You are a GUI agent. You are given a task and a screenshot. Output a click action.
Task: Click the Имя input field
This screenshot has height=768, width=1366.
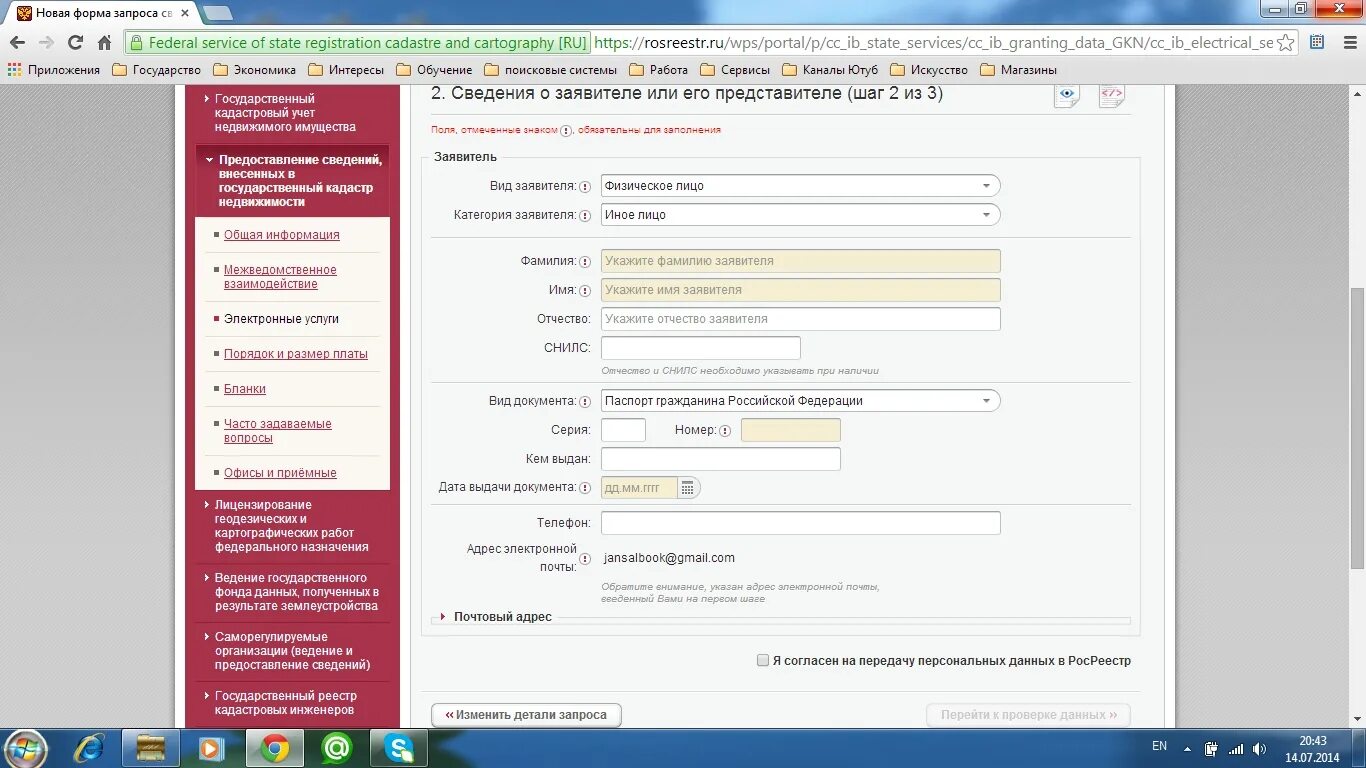[800, 290]
